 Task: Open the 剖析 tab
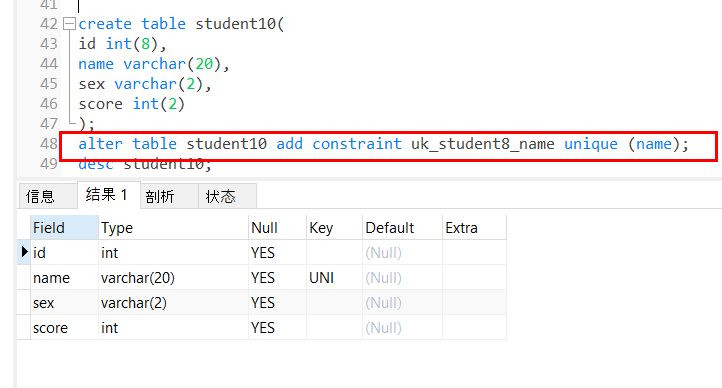pos(169,197)
